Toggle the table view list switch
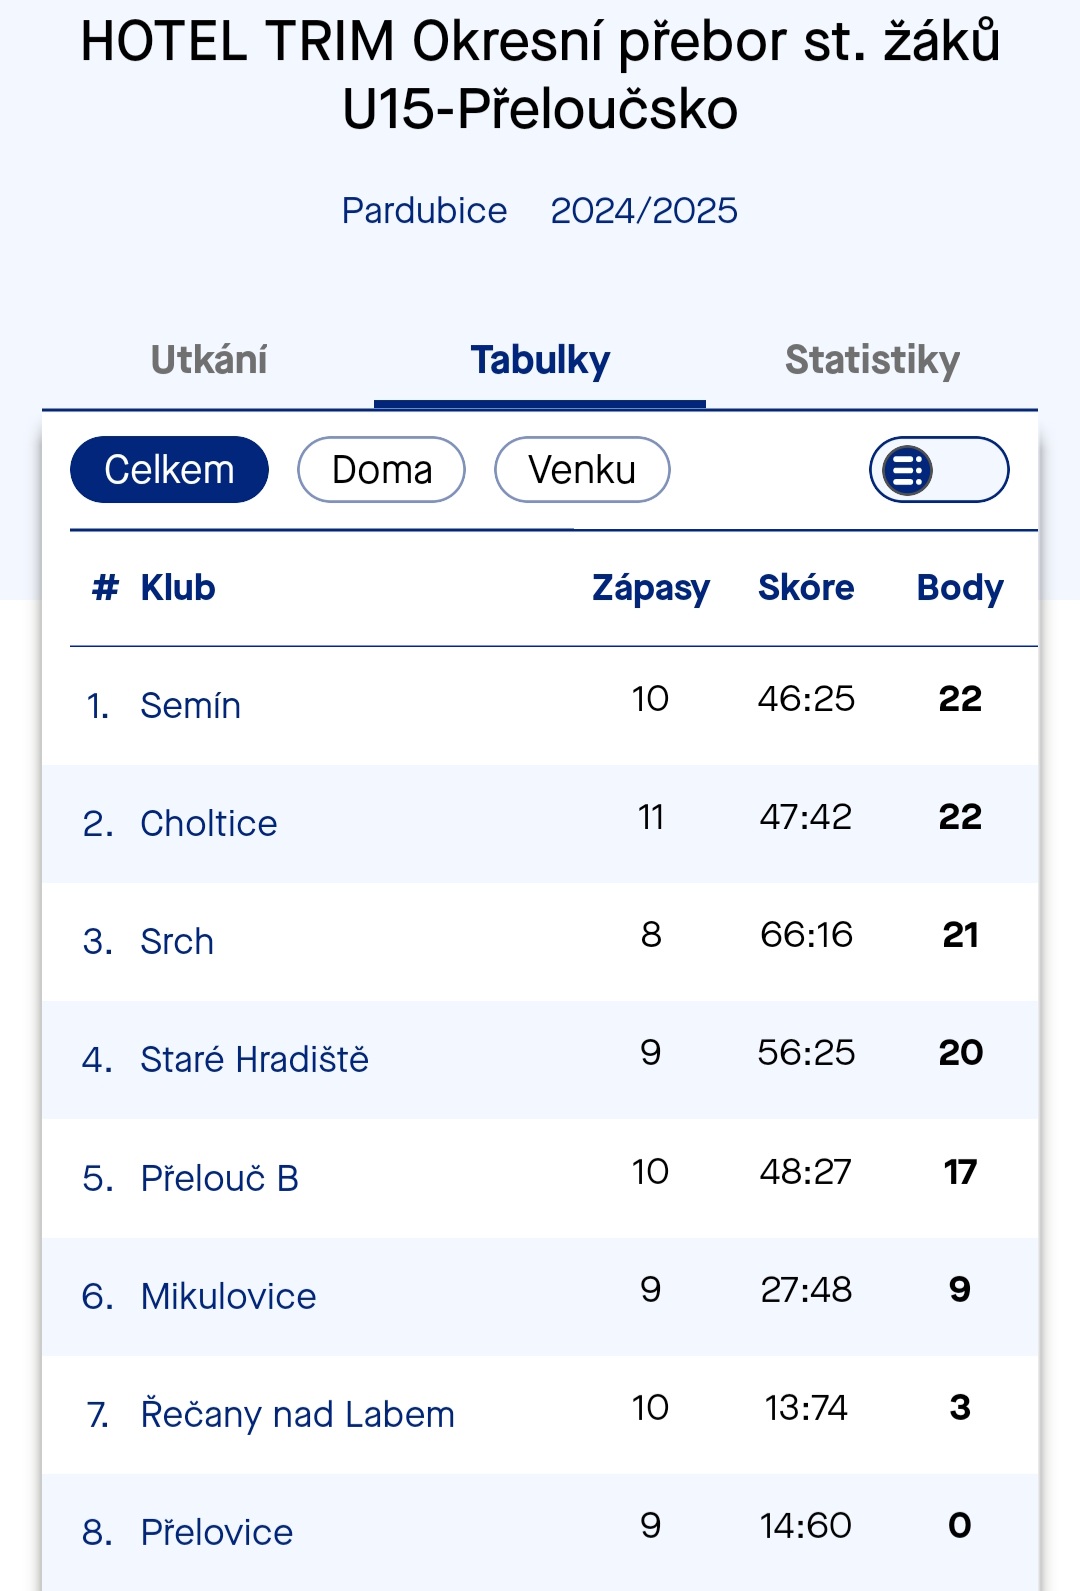Viewport: 1080px width, 1591px height. 938,469
